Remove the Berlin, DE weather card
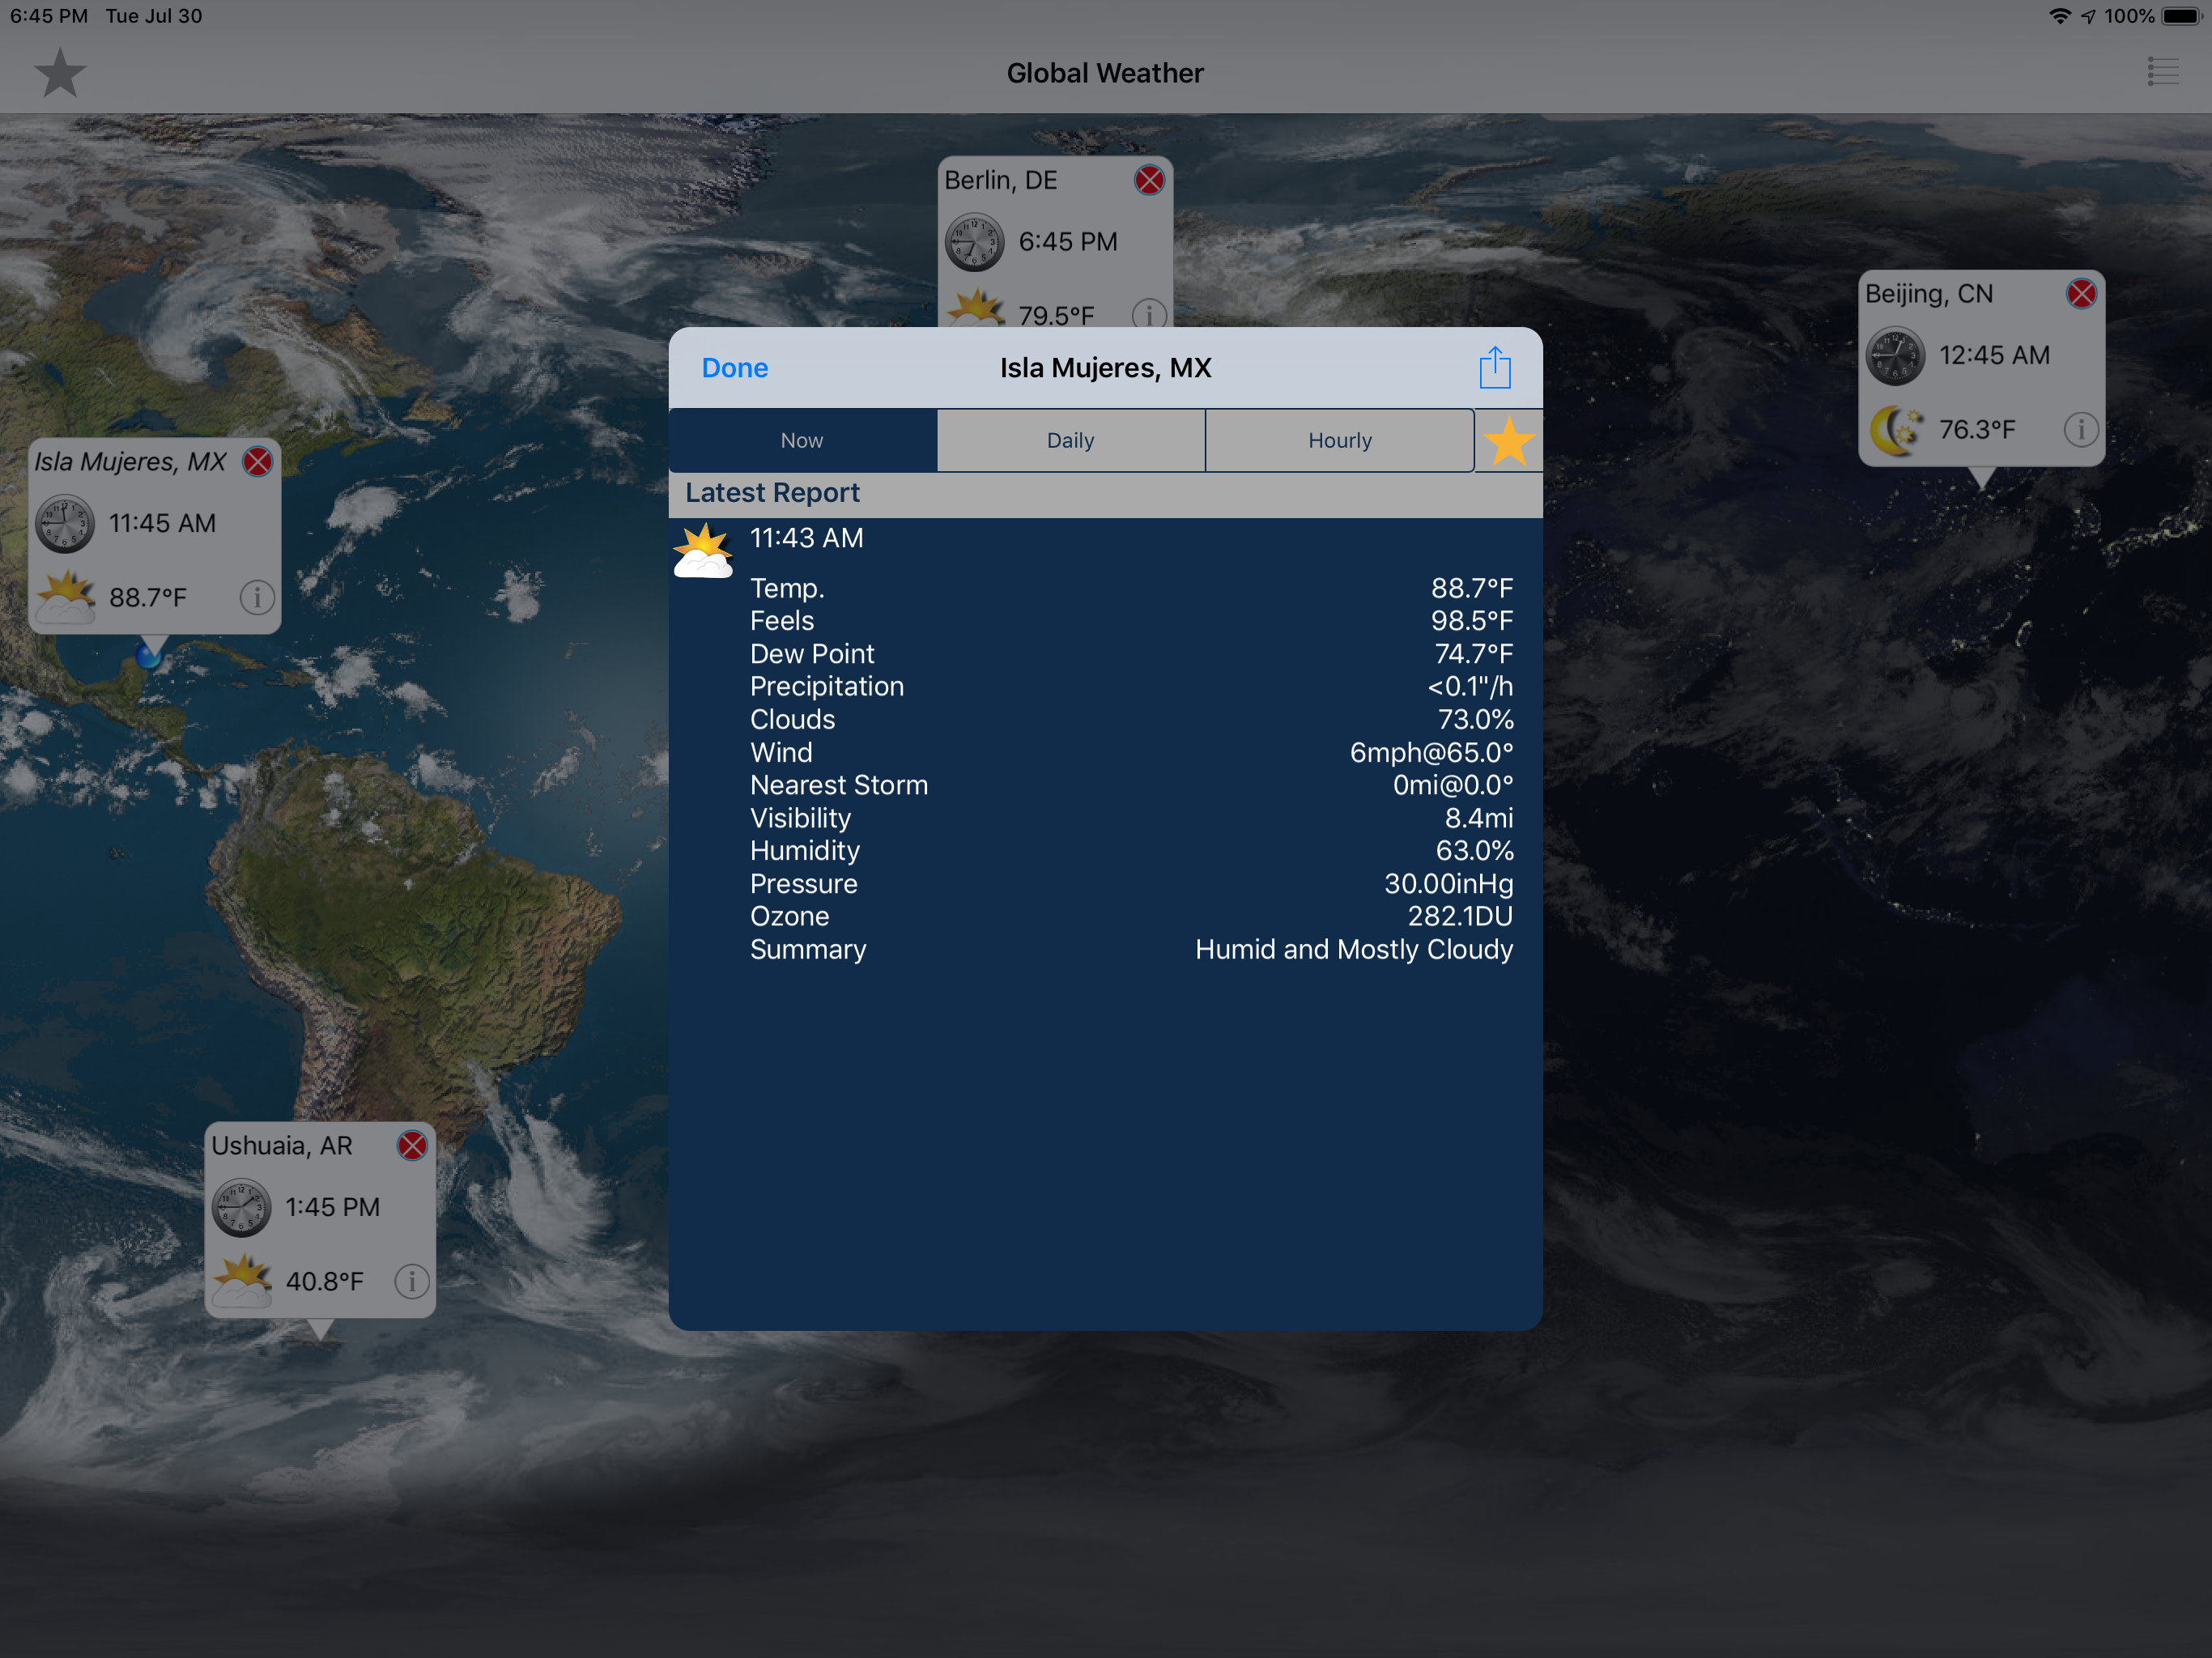The width and height of the screenshot is (2212, 1658). tap(1149, 180)
